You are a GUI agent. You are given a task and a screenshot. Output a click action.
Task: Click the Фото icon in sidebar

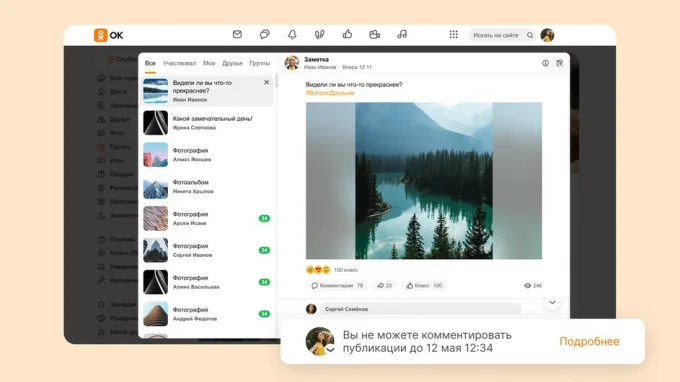(101, 133)
